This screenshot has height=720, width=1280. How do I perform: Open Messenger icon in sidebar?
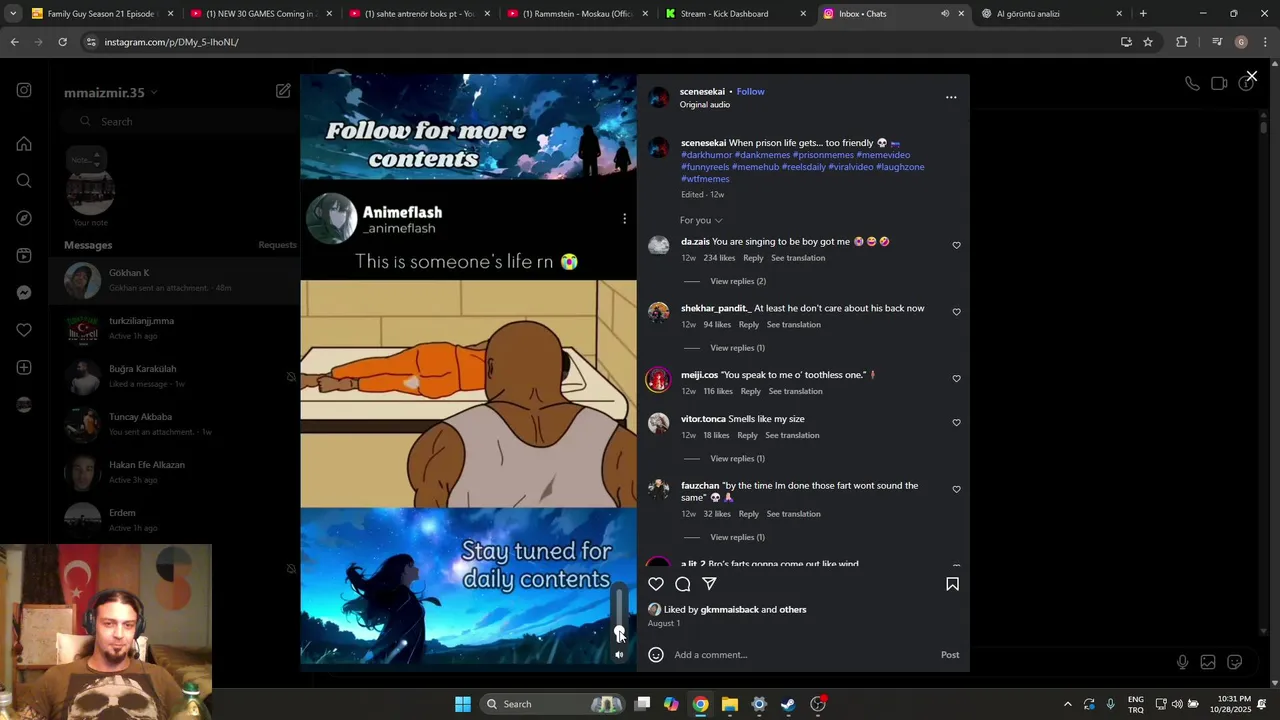pos(24,293)
